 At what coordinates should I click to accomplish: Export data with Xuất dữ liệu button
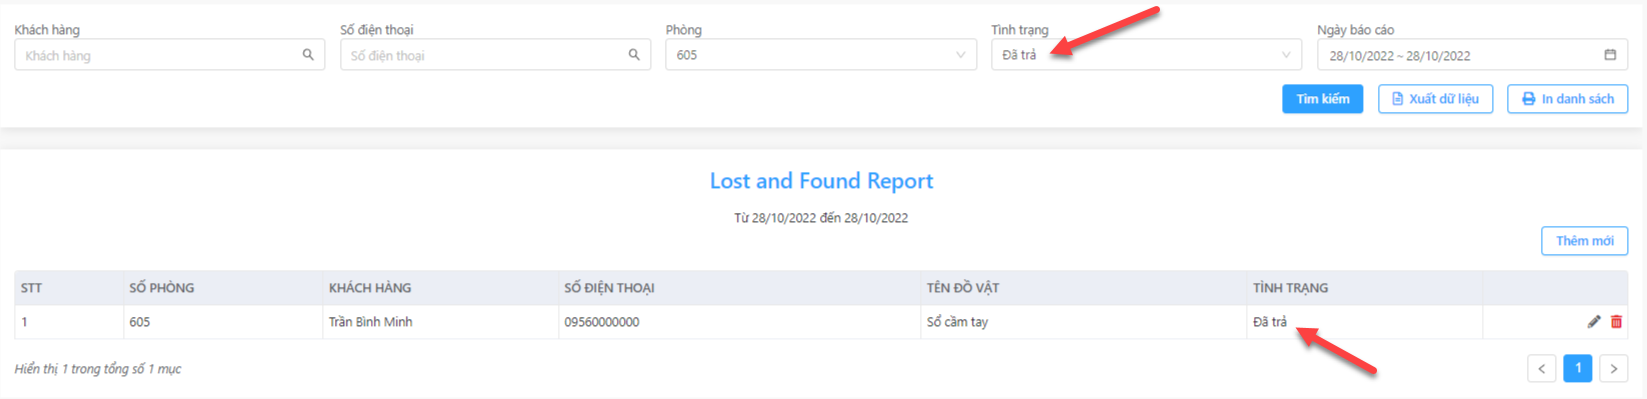(1435, 99)
